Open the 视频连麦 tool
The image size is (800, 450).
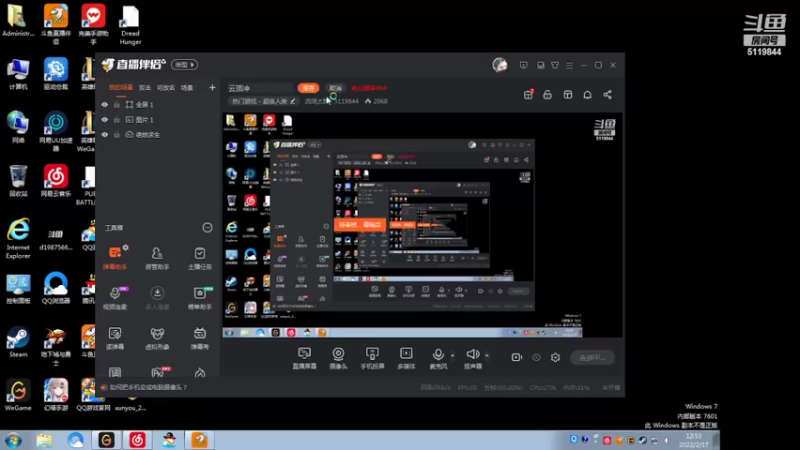(115, 297)
